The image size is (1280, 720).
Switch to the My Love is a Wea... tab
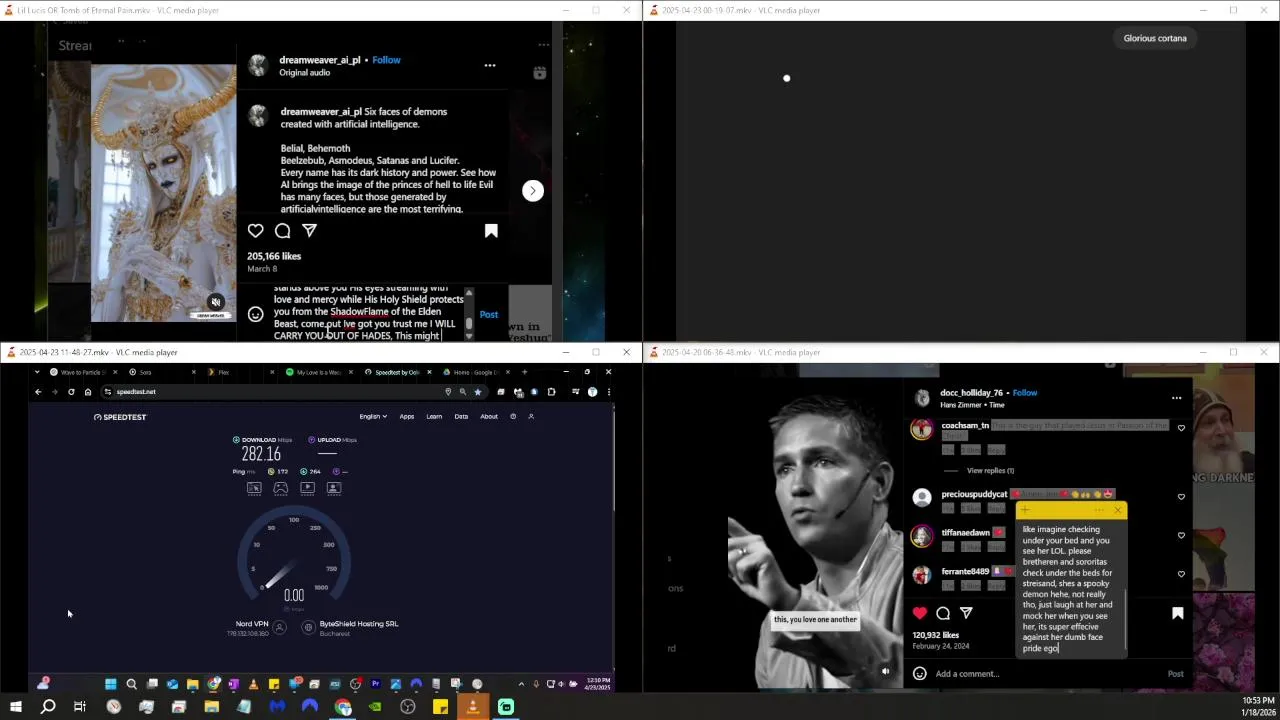point(318,372)
